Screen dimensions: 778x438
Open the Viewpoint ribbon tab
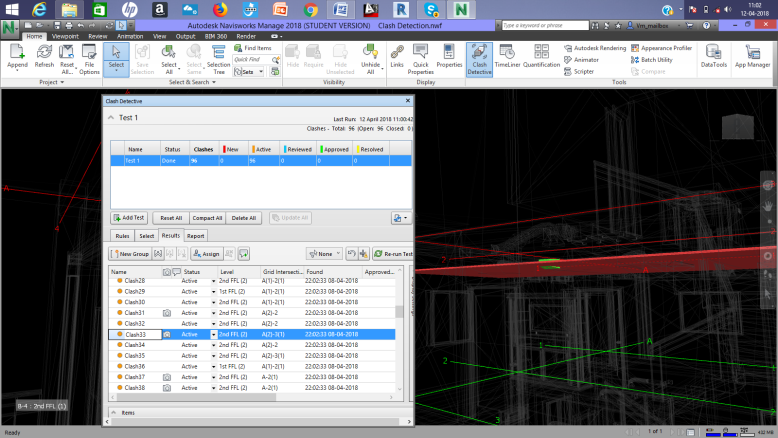[66, 36]
